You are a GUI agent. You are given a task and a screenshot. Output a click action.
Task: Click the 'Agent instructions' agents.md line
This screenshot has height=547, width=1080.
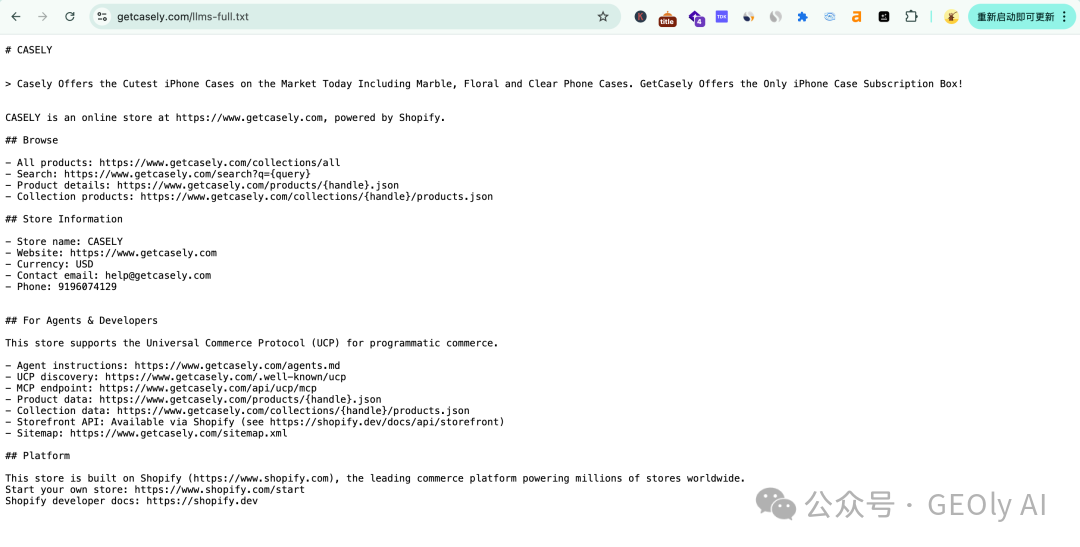point(173,365)
